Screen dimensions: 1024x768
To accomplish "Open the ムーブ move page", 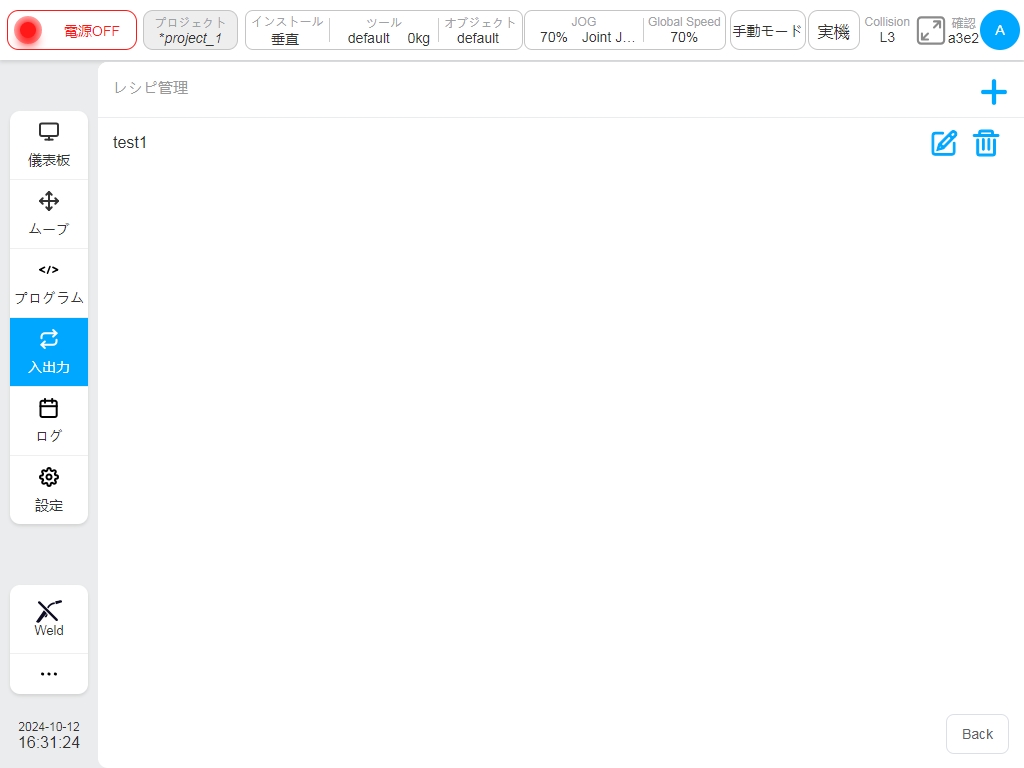I will (x=49, y=214).
